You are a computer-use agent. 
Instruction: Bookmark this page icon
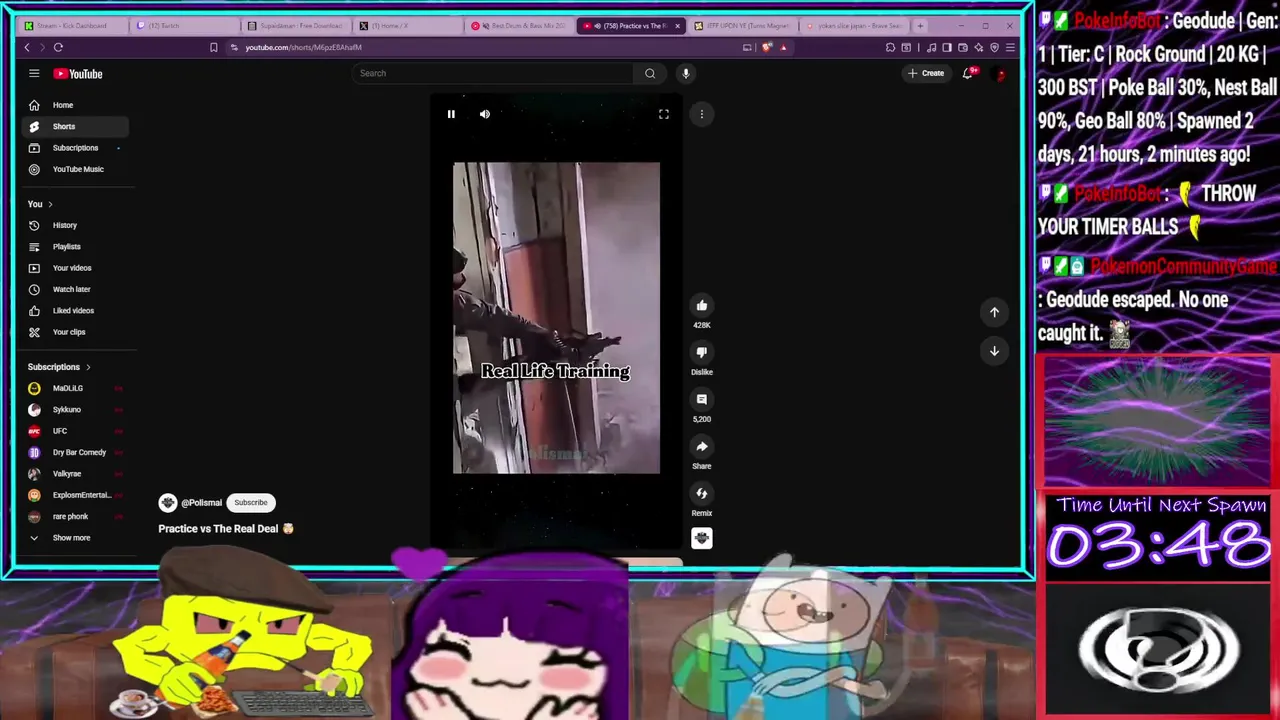click(x=213, y=47)
